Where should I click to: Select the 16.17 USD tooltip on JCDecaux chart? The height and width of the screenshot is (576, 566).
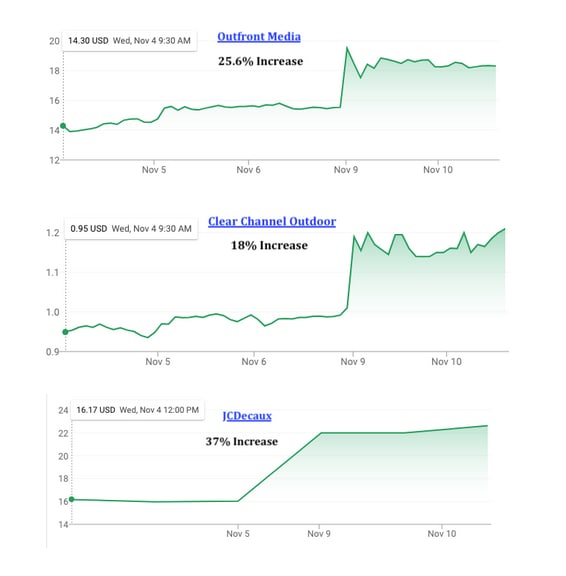point(137,410)
